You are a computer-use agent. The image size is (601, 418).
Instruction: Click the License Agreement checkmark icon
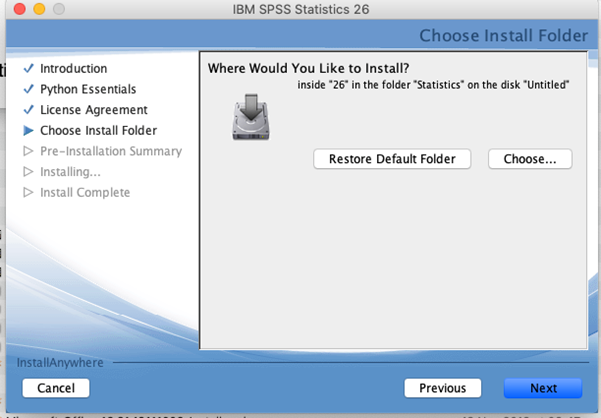pyautogui.click(x=28, y=110)
